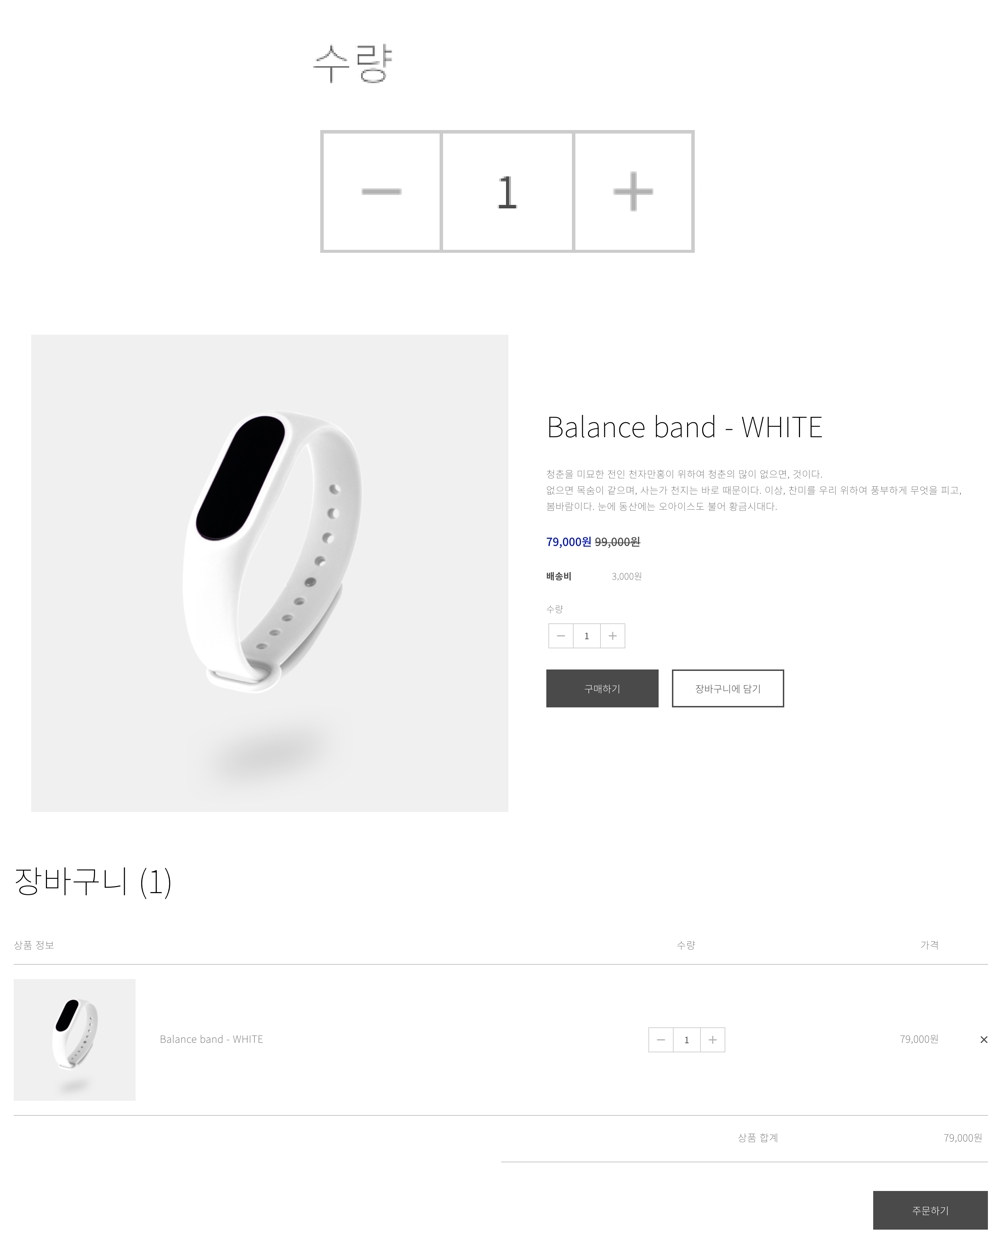Click the large plus button under 수량 heading
The height and width of the screenshot is (1251, 1000).
[633, 191]
